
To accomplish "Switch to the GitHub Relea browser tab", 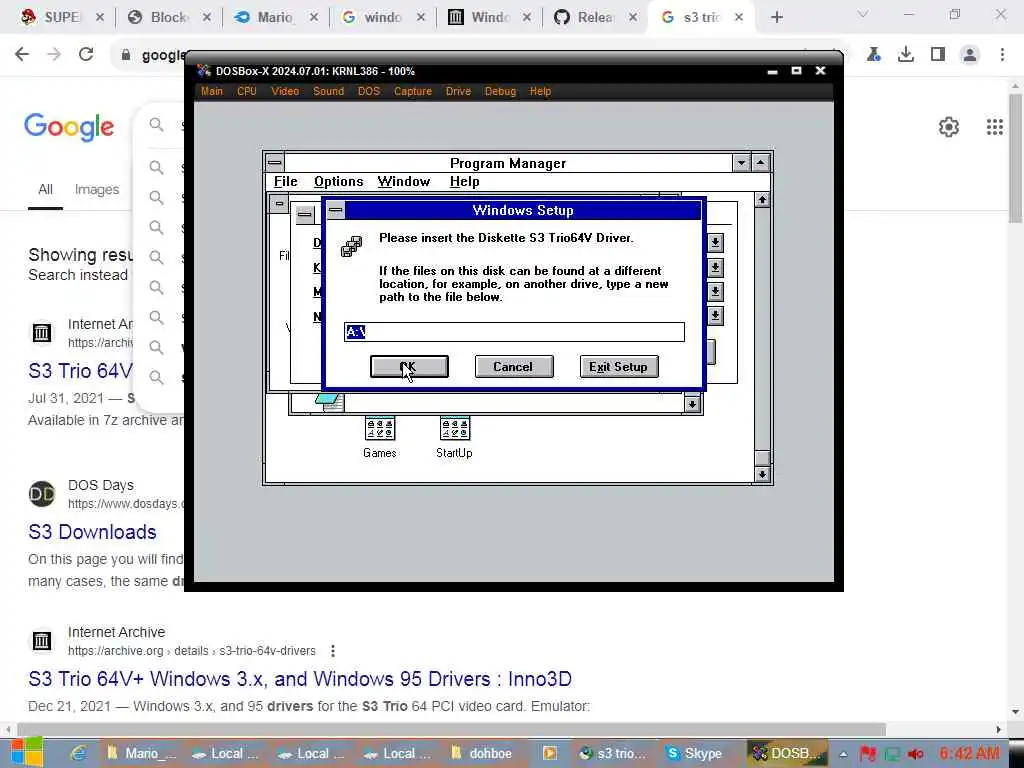I will coord(594,17).
